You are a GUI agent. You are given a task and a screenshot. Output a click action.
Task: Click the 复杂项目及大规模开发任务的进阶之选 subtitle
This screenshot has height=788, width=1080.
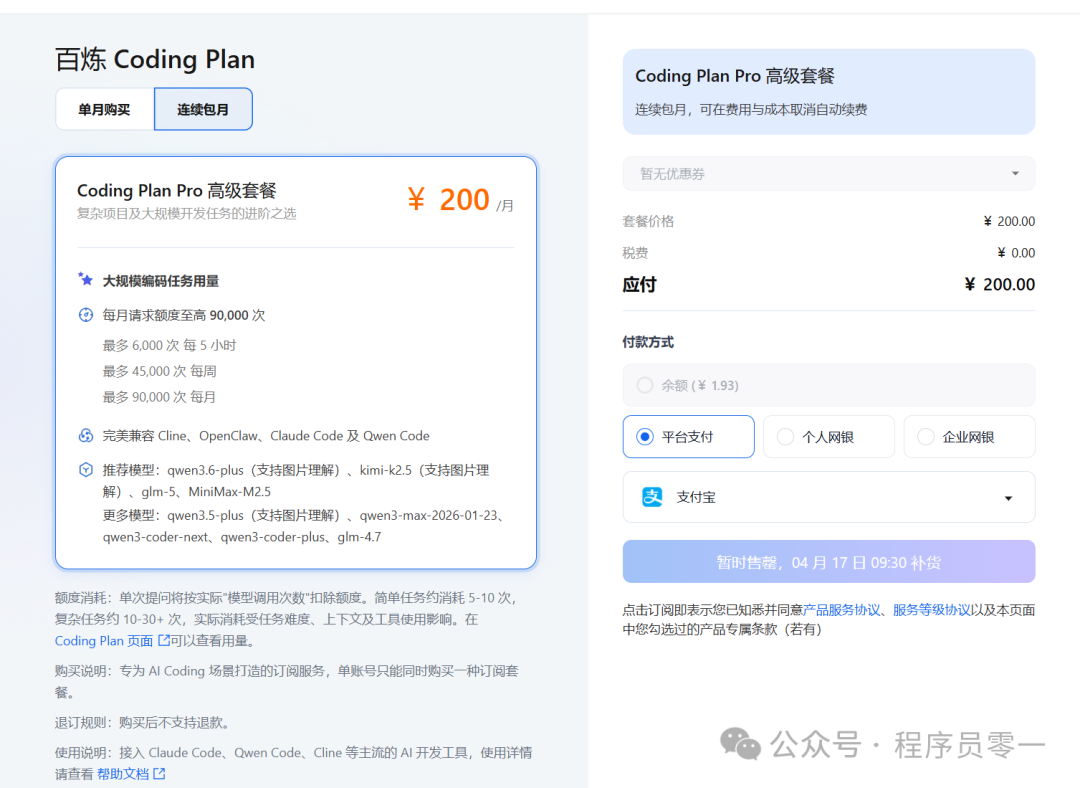187,214
